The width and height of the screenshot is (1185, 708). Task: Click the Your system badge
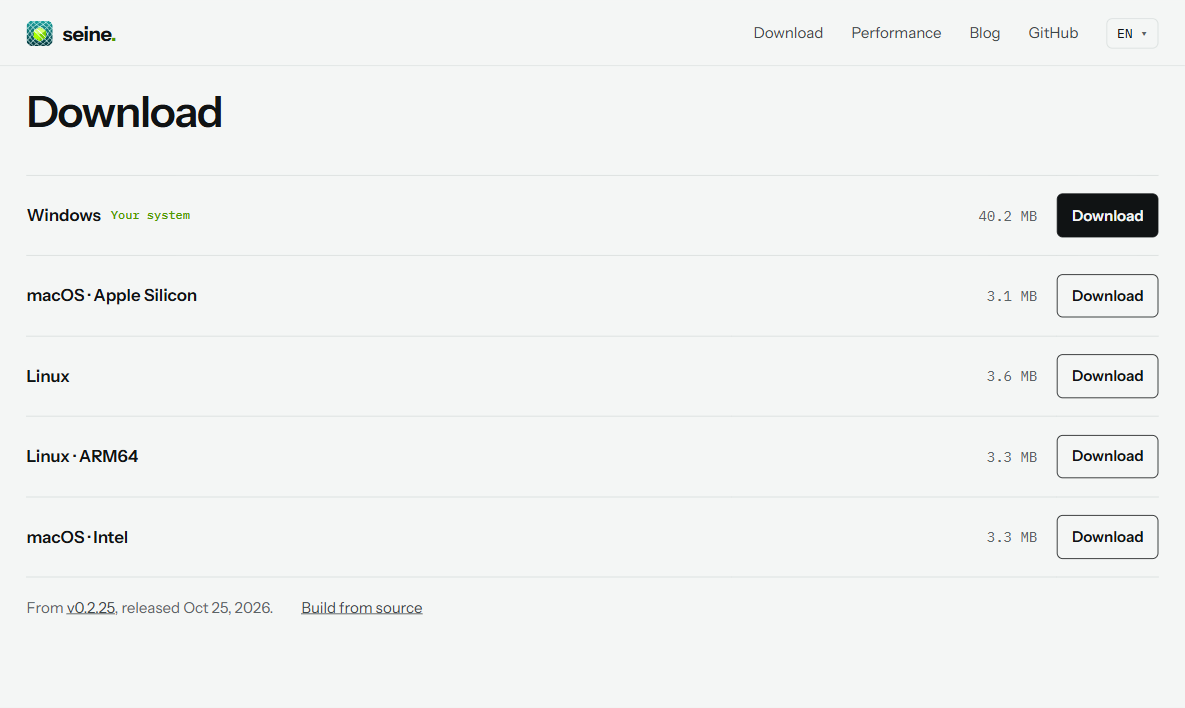150,215
